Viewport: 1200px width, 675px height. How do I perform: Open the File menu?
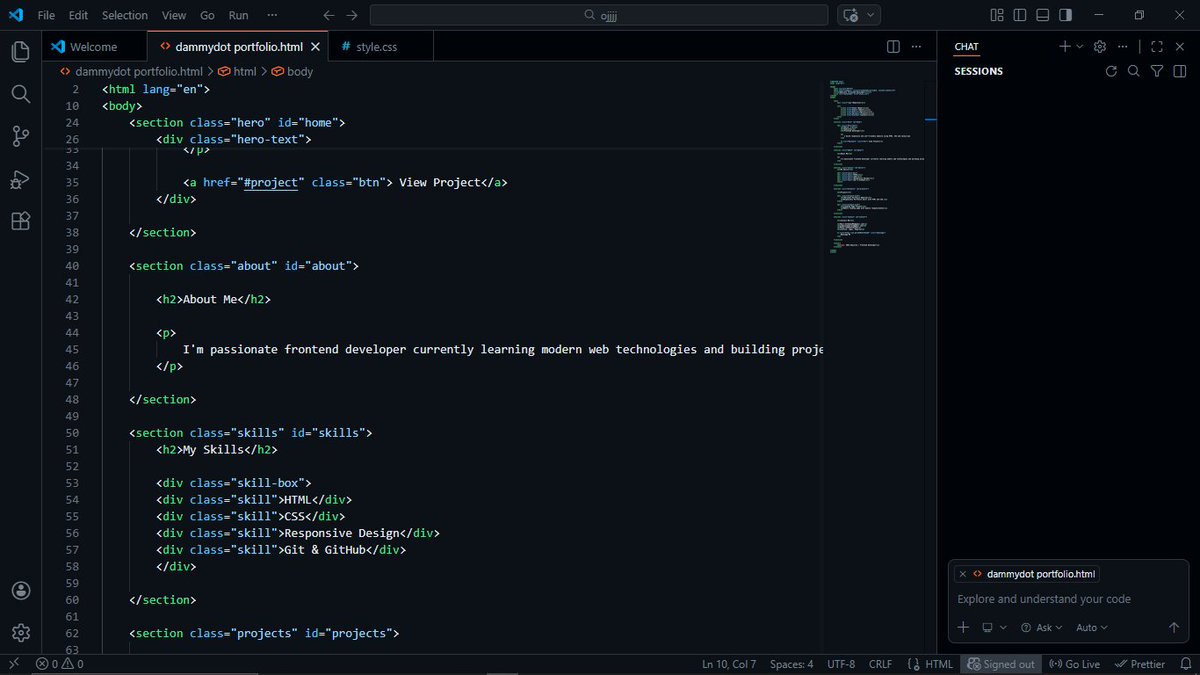click(x=46, y=15)
